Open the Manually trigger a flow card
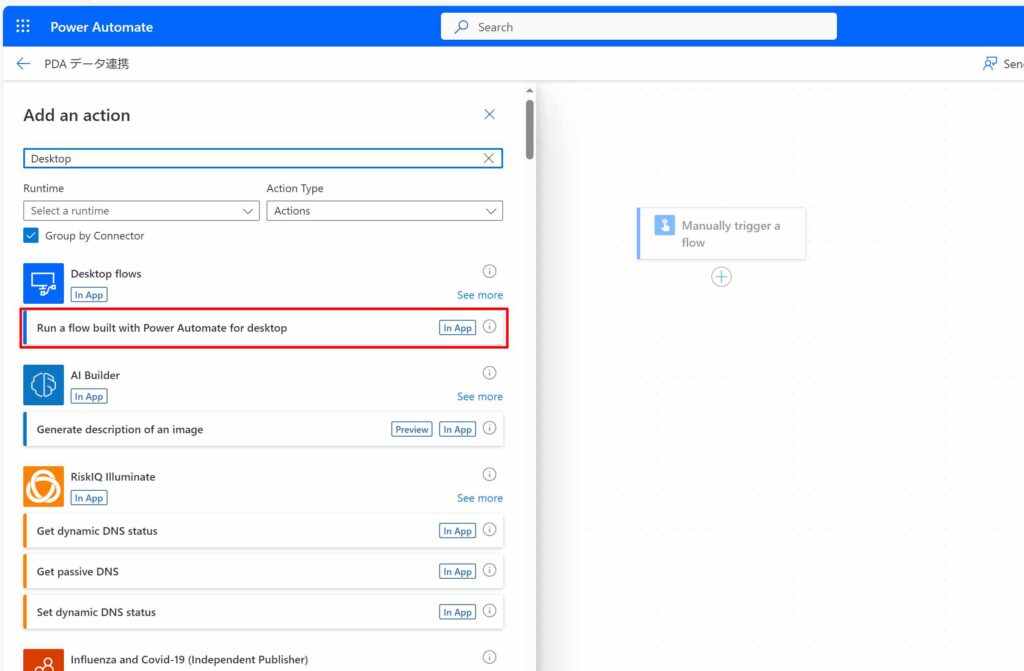Image resolution: width=1024 pixels, height=671 pixels. pyautogui.click(x=721, y=233)
